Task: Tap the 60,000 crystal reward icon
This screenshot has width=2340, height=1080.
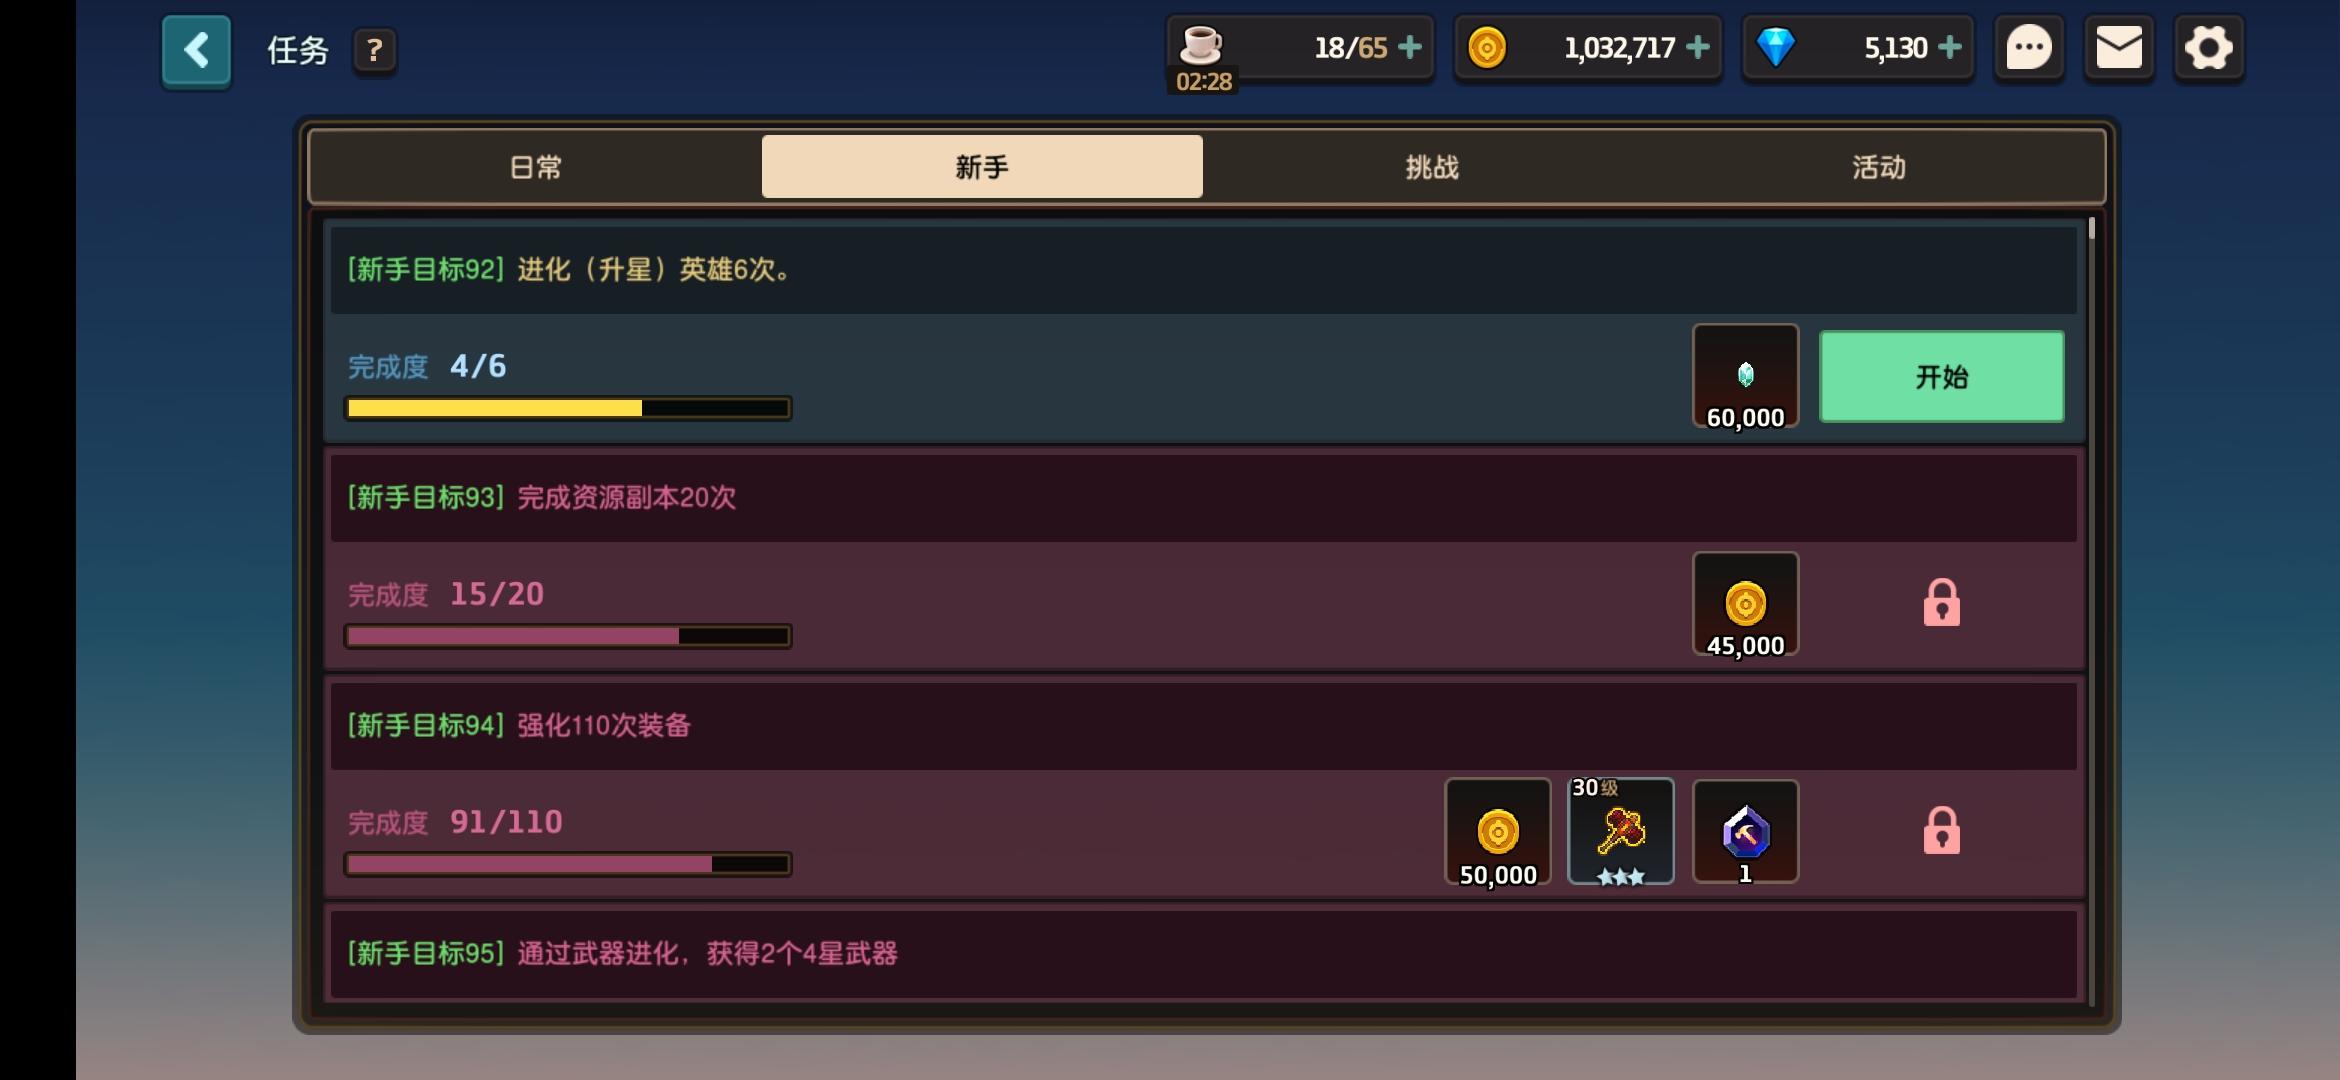Action: point(1745,377)
